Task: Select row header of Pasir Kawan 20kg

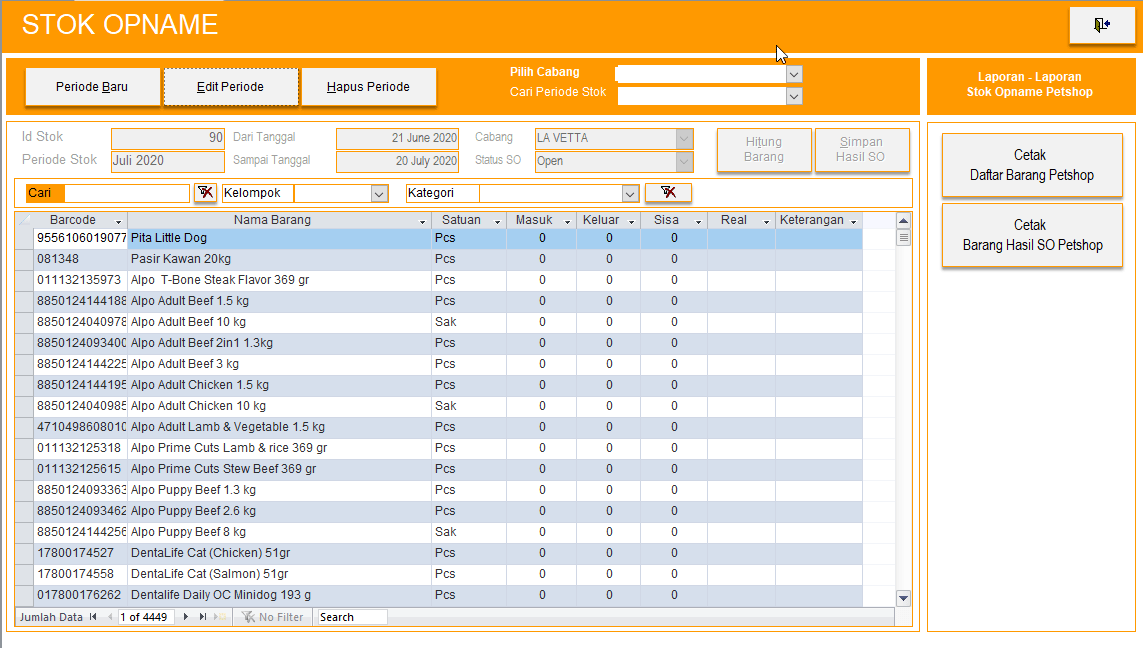Action: click(25, 259)
